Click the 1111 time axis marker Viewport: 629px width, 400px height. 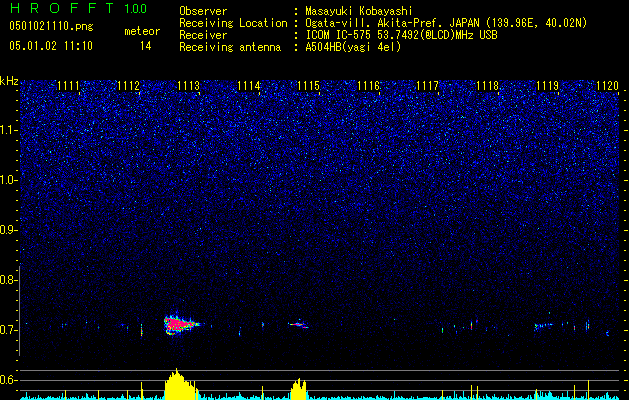tap(68, 85)
